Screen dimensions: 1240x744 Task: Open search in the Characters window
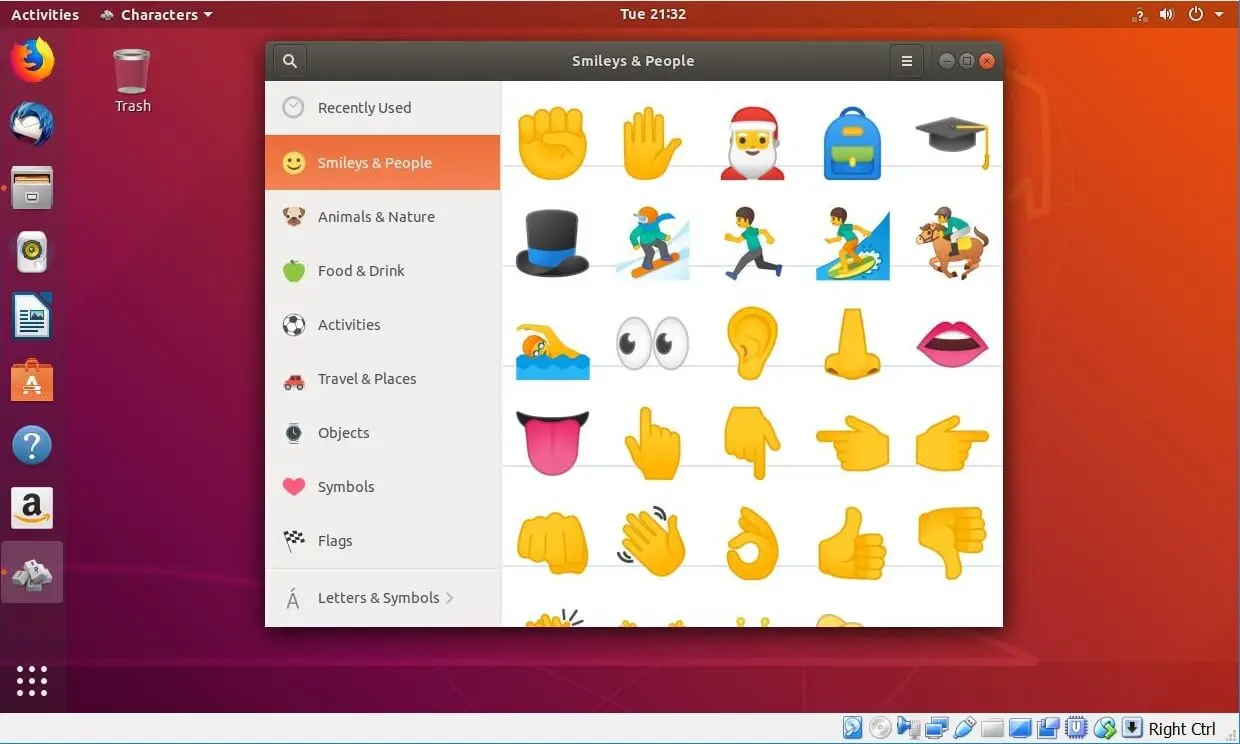pyautogui.click(x=290, y=61)
